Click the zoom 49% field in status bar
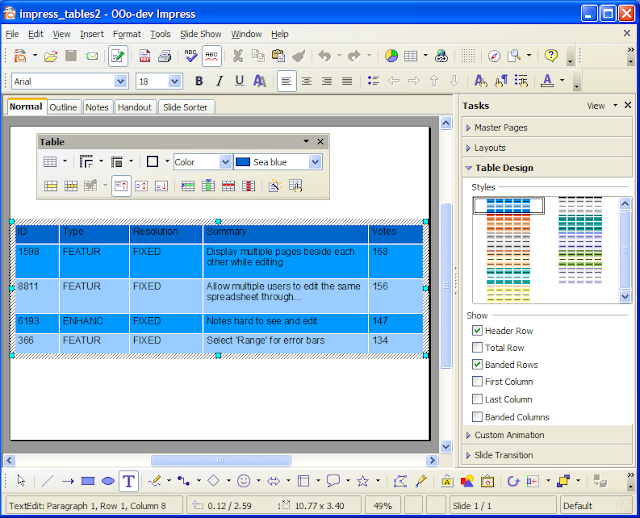Screen dimensions: 640x518 click(x=382, y=506)
